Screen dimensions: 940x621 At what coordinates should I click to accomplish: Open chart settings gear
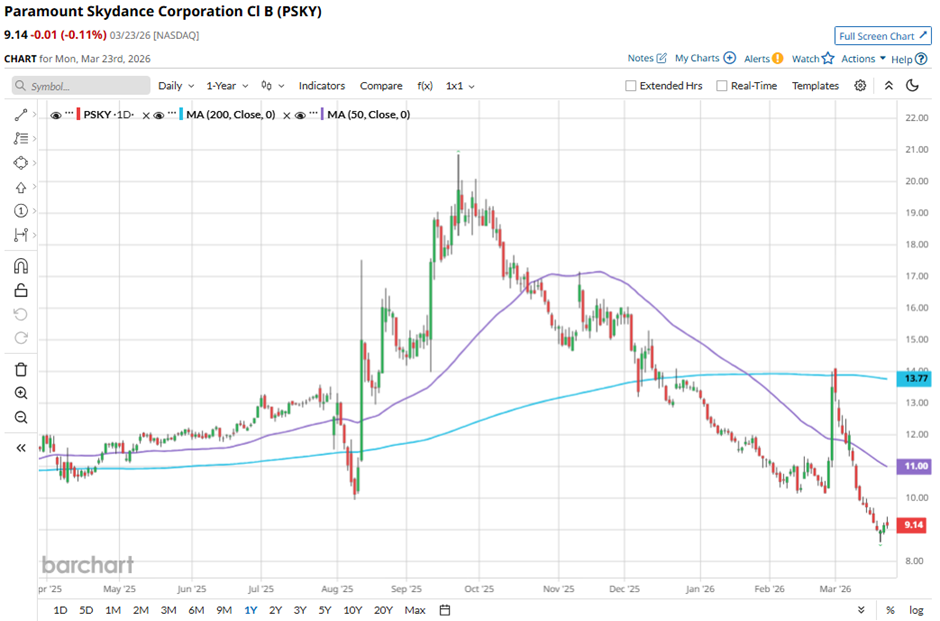coord(860,86)
